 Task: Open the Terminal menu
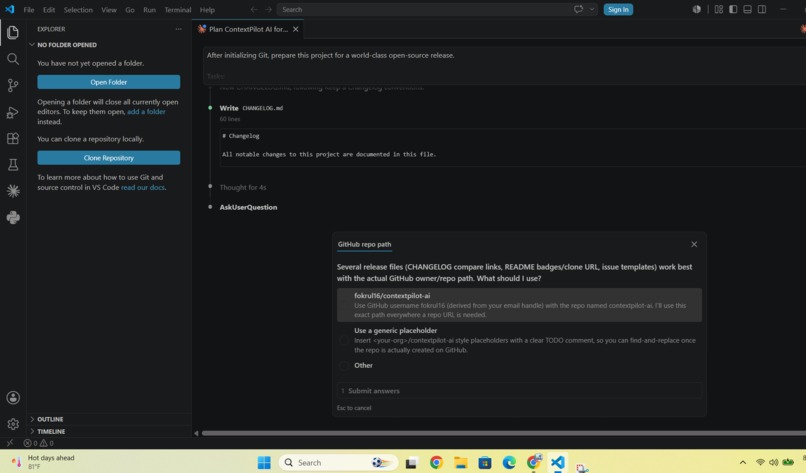(x=178, y=9)
